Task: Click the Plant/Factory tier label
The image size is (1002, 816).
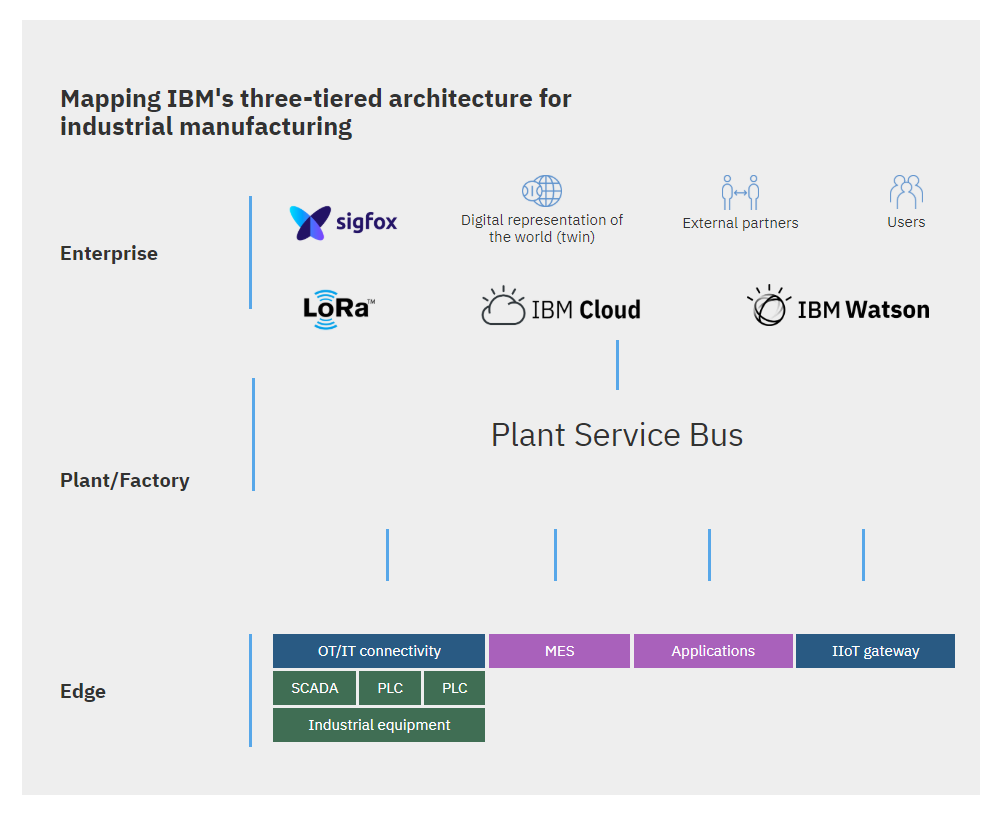Action: [x=125, y=481]
